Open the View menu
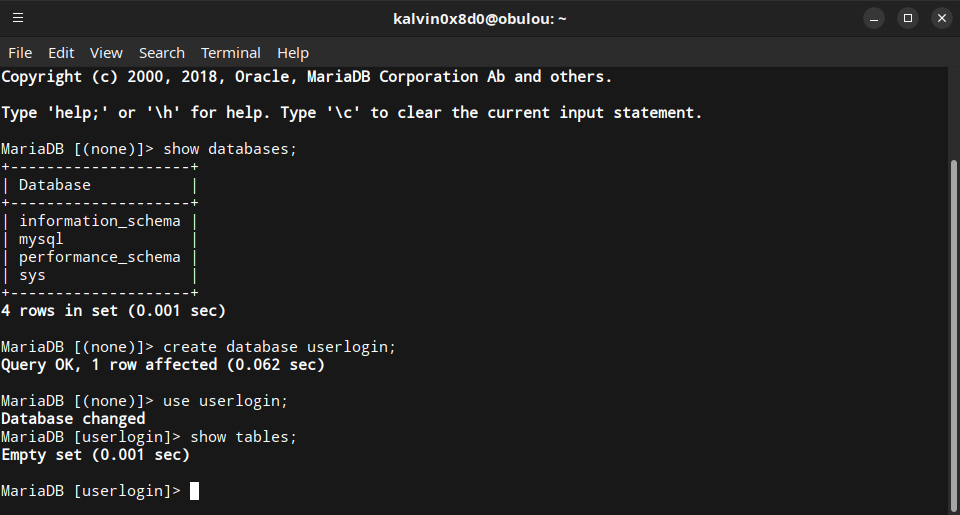 tap(106, 53)
